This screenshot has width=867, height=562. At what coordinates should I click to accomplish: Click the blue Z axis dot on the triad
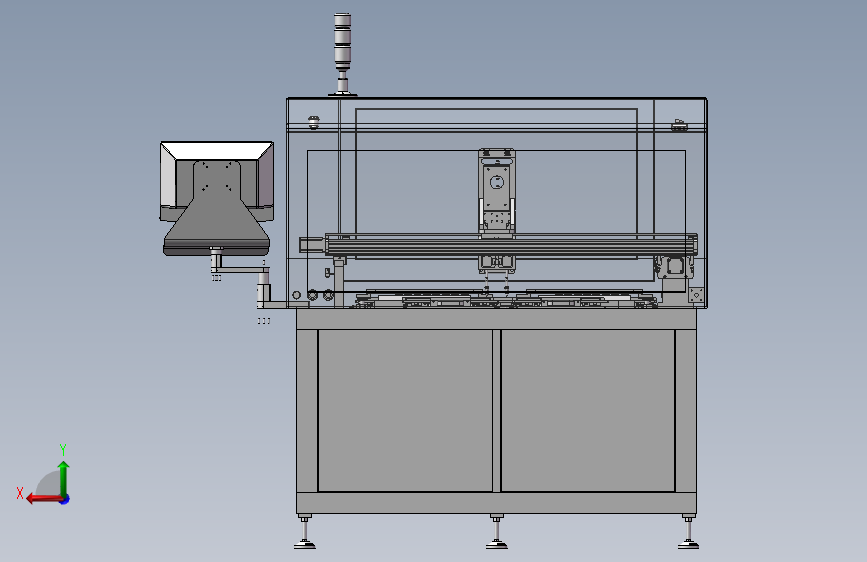(65, 499)
